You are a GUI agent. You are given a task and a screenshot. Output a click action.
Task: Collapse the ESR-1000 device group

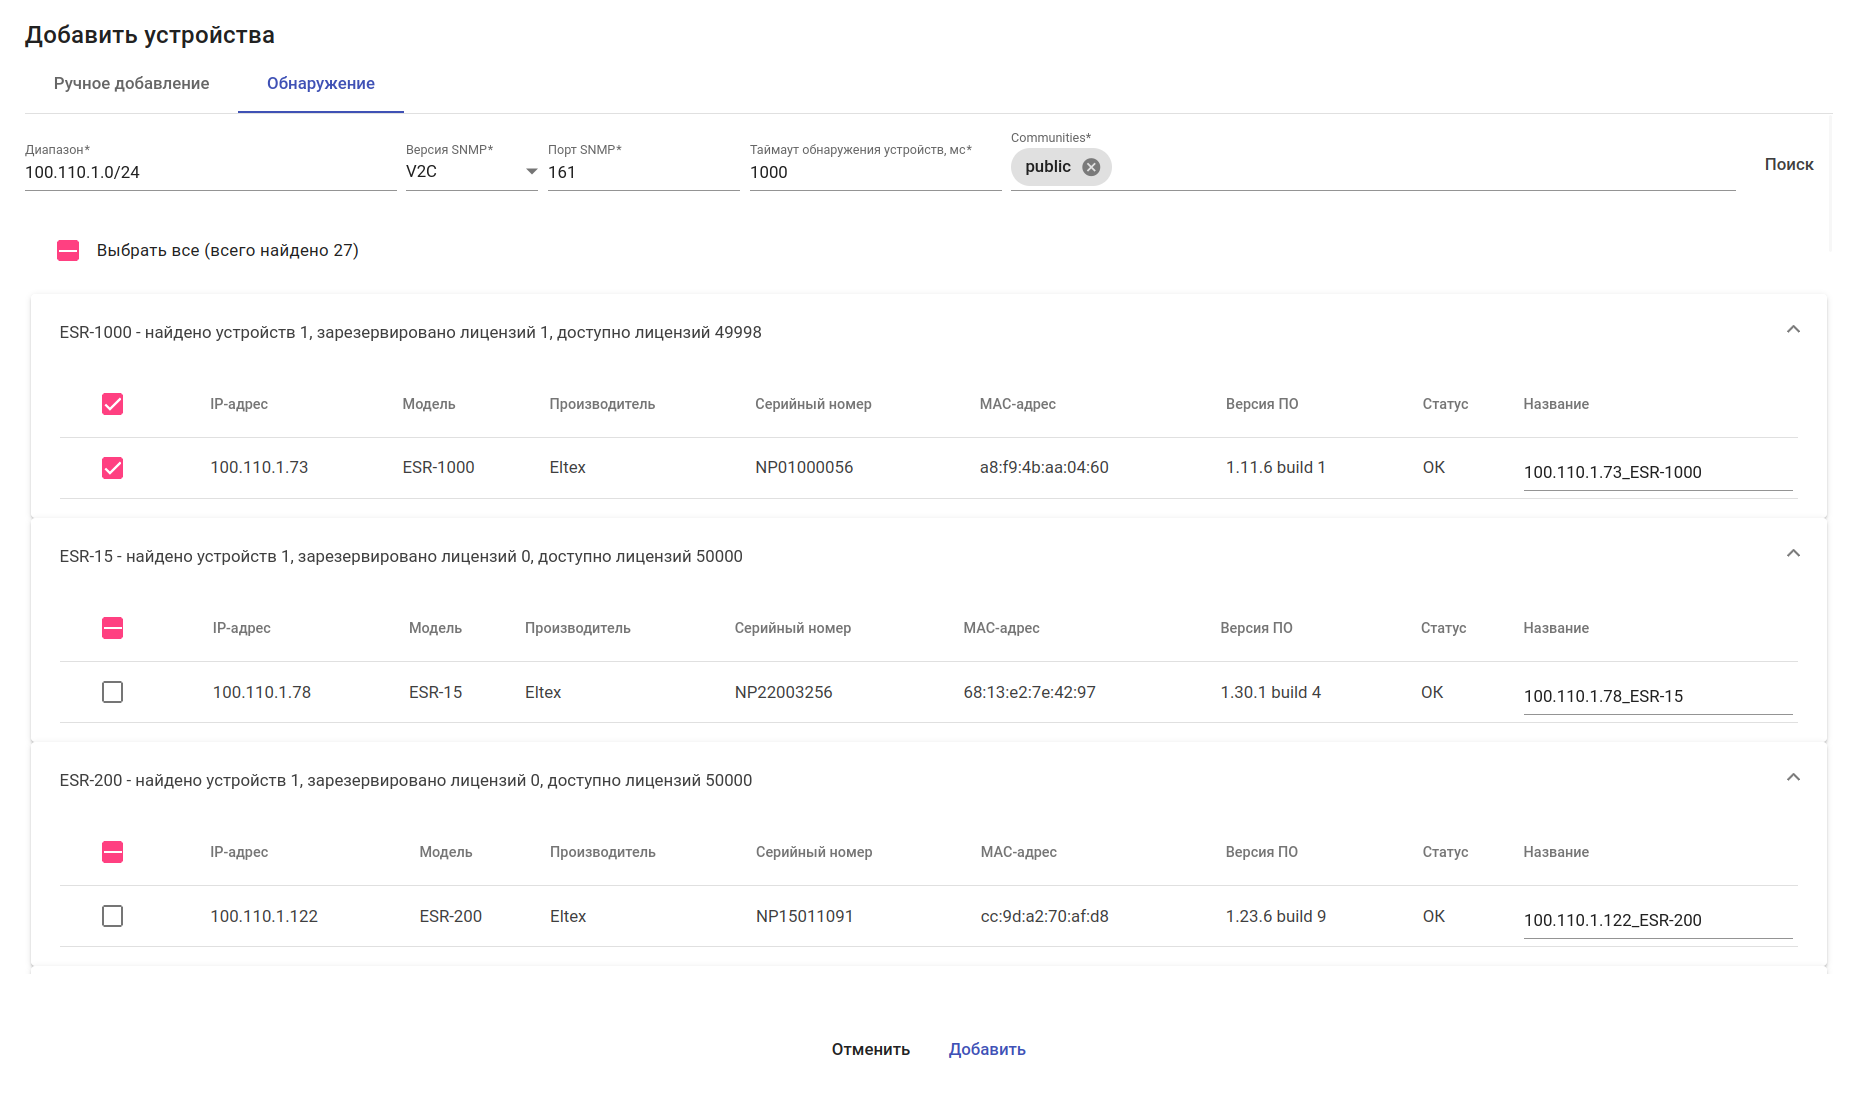[1793, 330]
